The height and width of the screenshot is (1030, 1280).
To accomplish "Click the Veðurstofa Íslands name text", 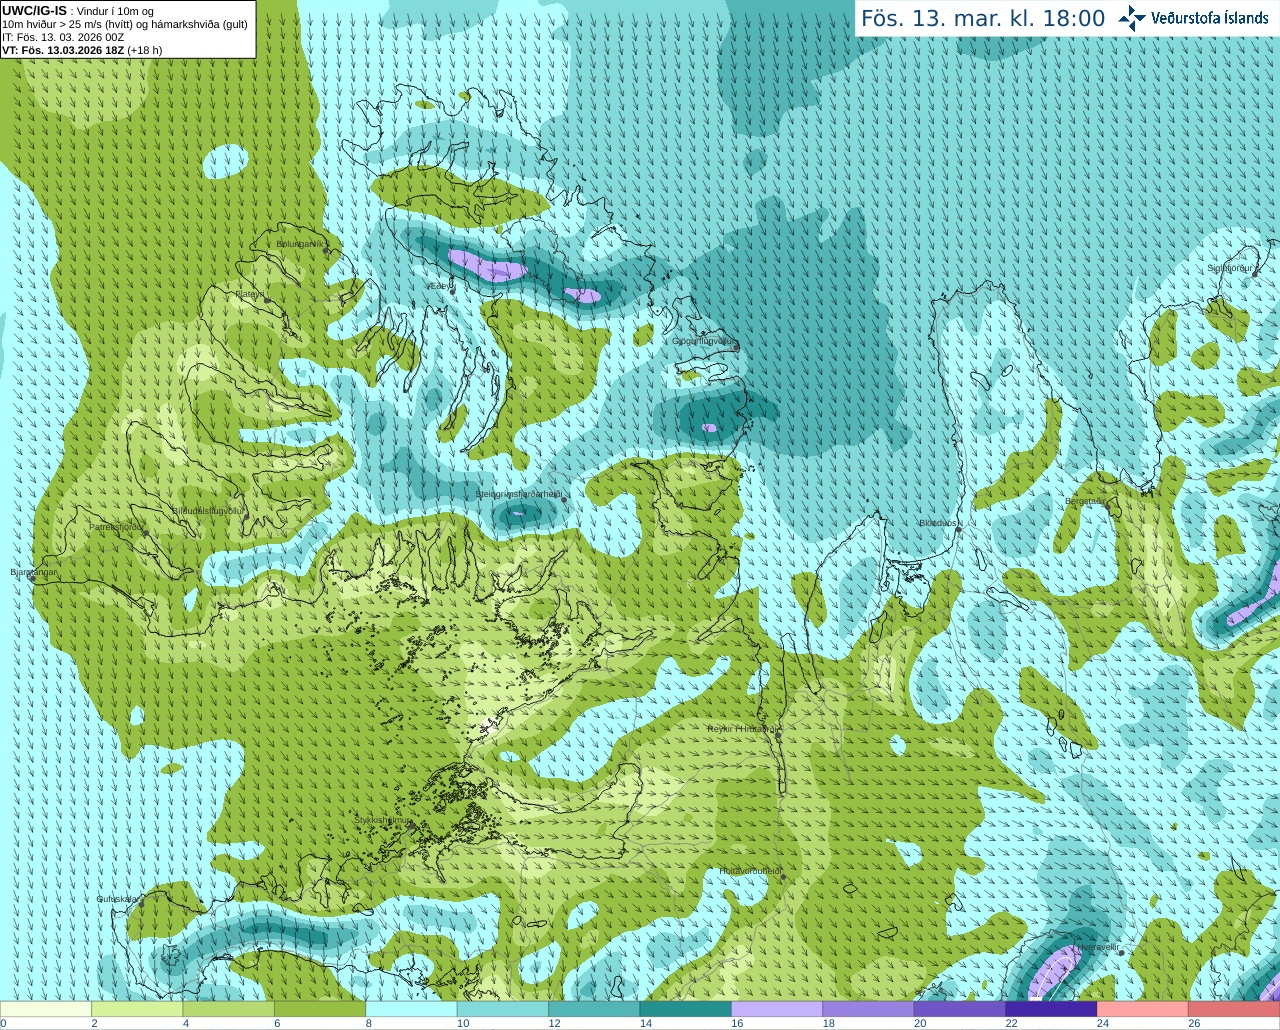I will 1210,18.
